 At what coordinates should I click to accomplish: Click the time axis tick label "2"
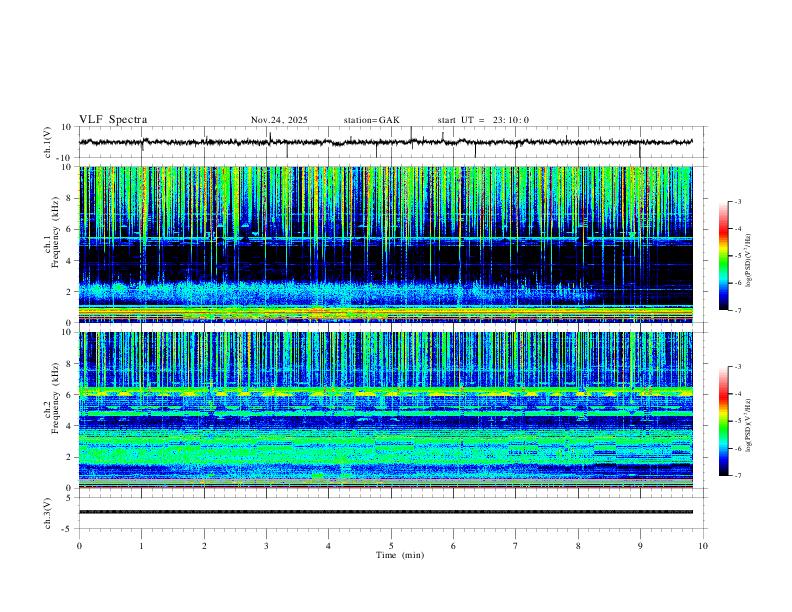click(x=204, y=546)
